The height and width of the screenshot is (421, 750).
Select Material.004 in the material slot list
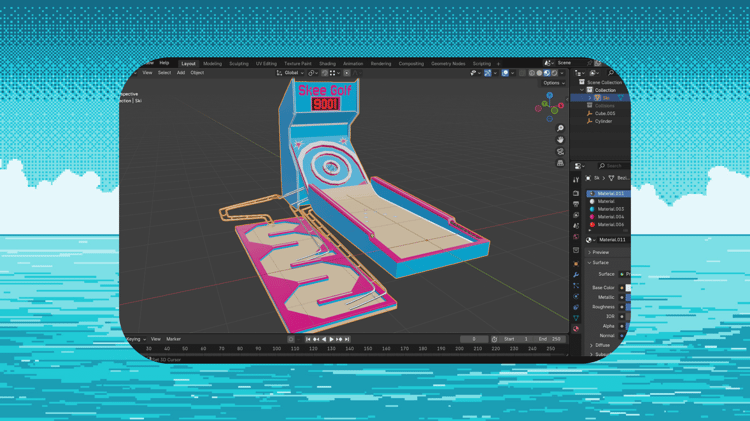click(x=610, y=217)
